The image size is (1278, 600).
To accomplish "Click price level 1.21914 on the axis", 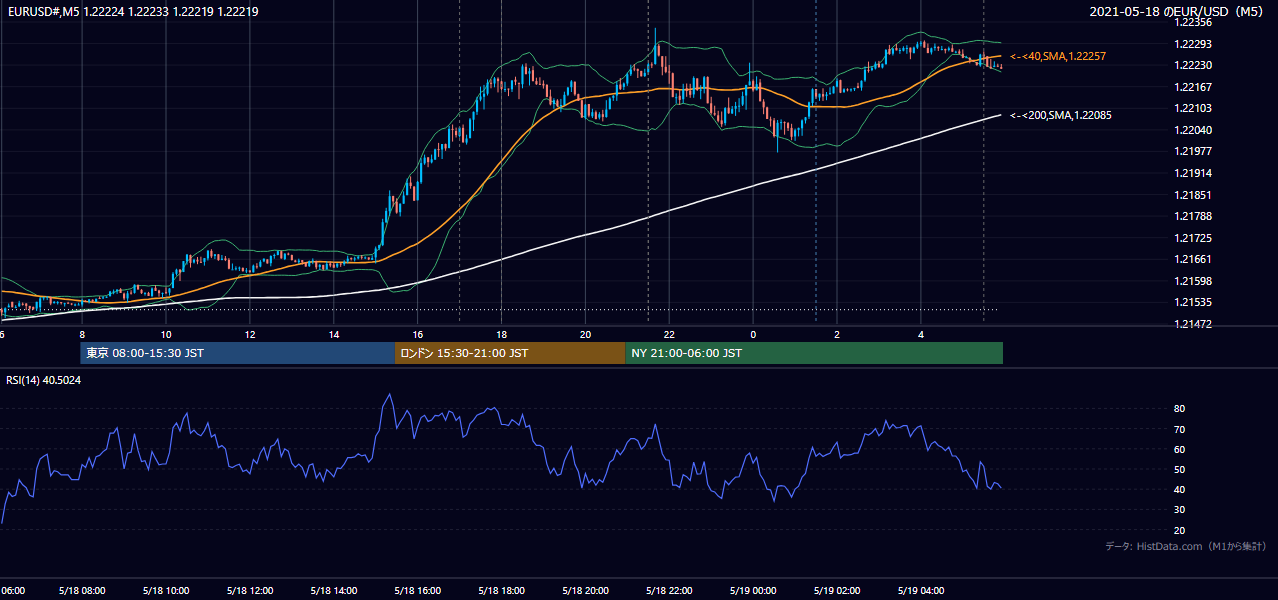I will [1193, 173].
